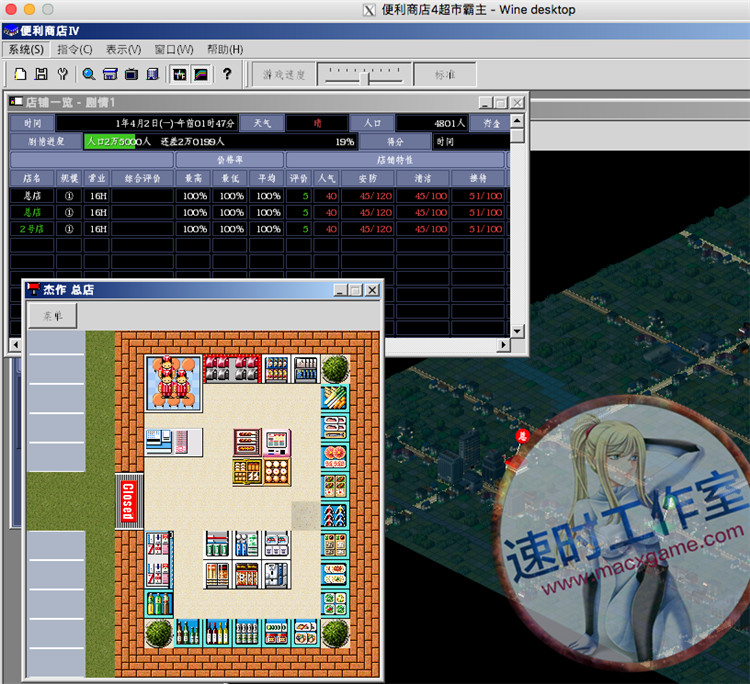Open the 窗口(W) menu
The image size is (750, 684).
click(x=174, y=50)
